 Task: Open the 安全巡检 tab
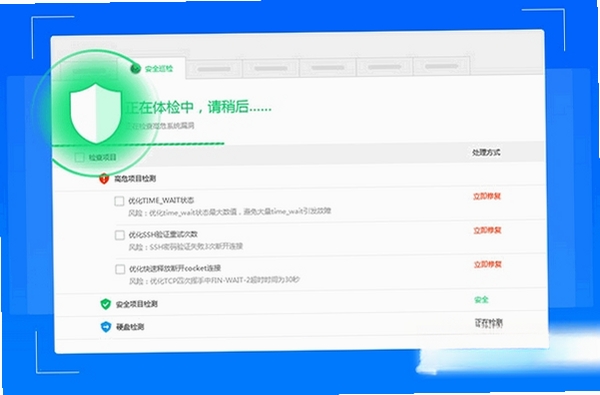[x=152, y=69]
